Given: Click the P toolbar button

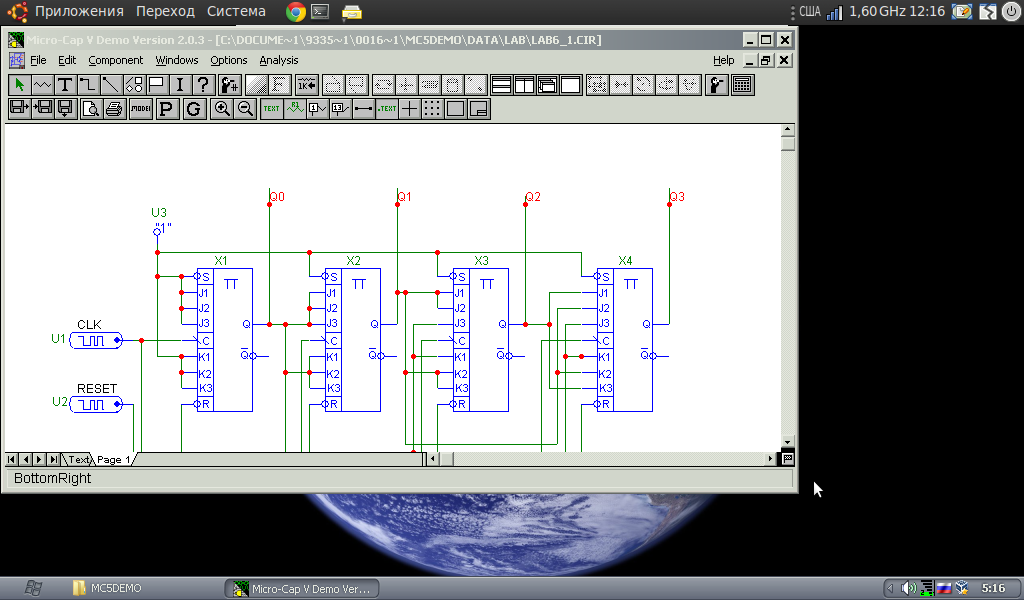Looking at the screenshot, I should pyautogui.click(x=167, y=108).
